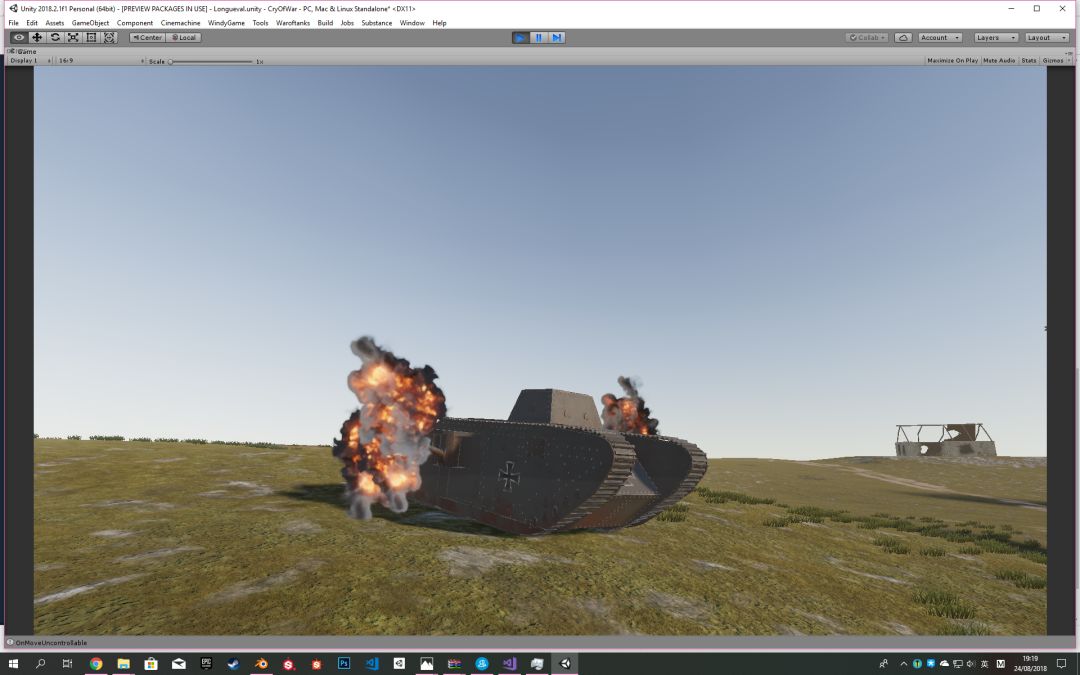Open Visual Studio Code from taskbar
Screen dimensions: 1080x675
(371, 664)
